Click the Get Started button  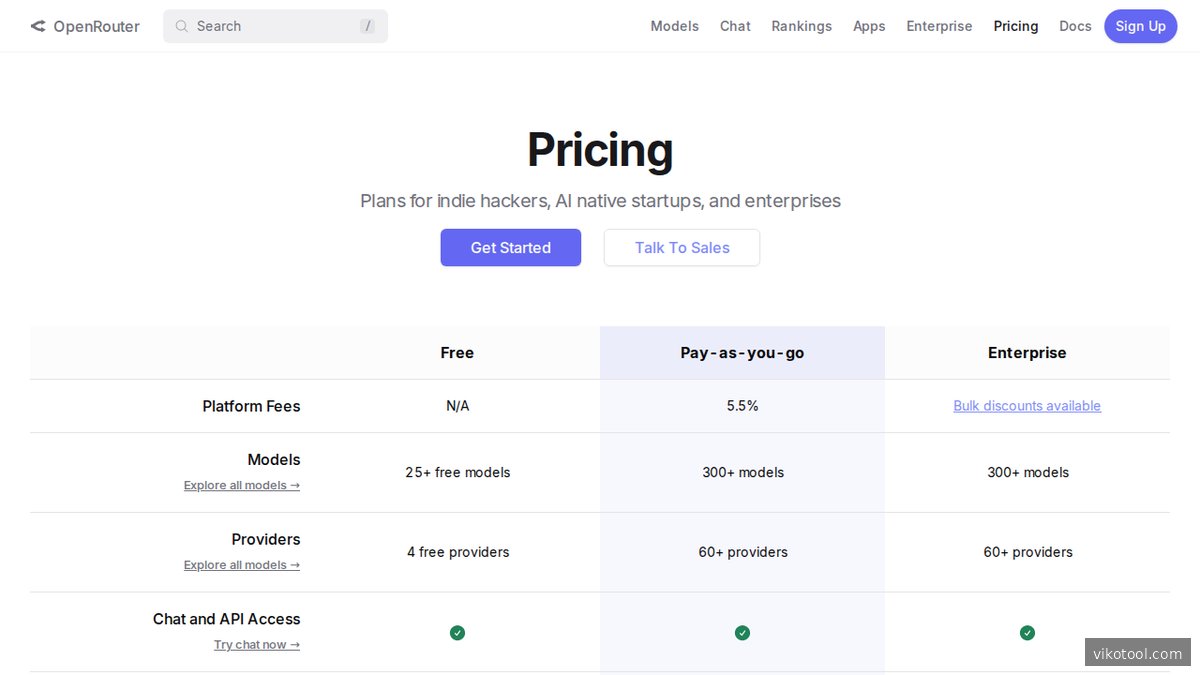[x=510, y=248]
